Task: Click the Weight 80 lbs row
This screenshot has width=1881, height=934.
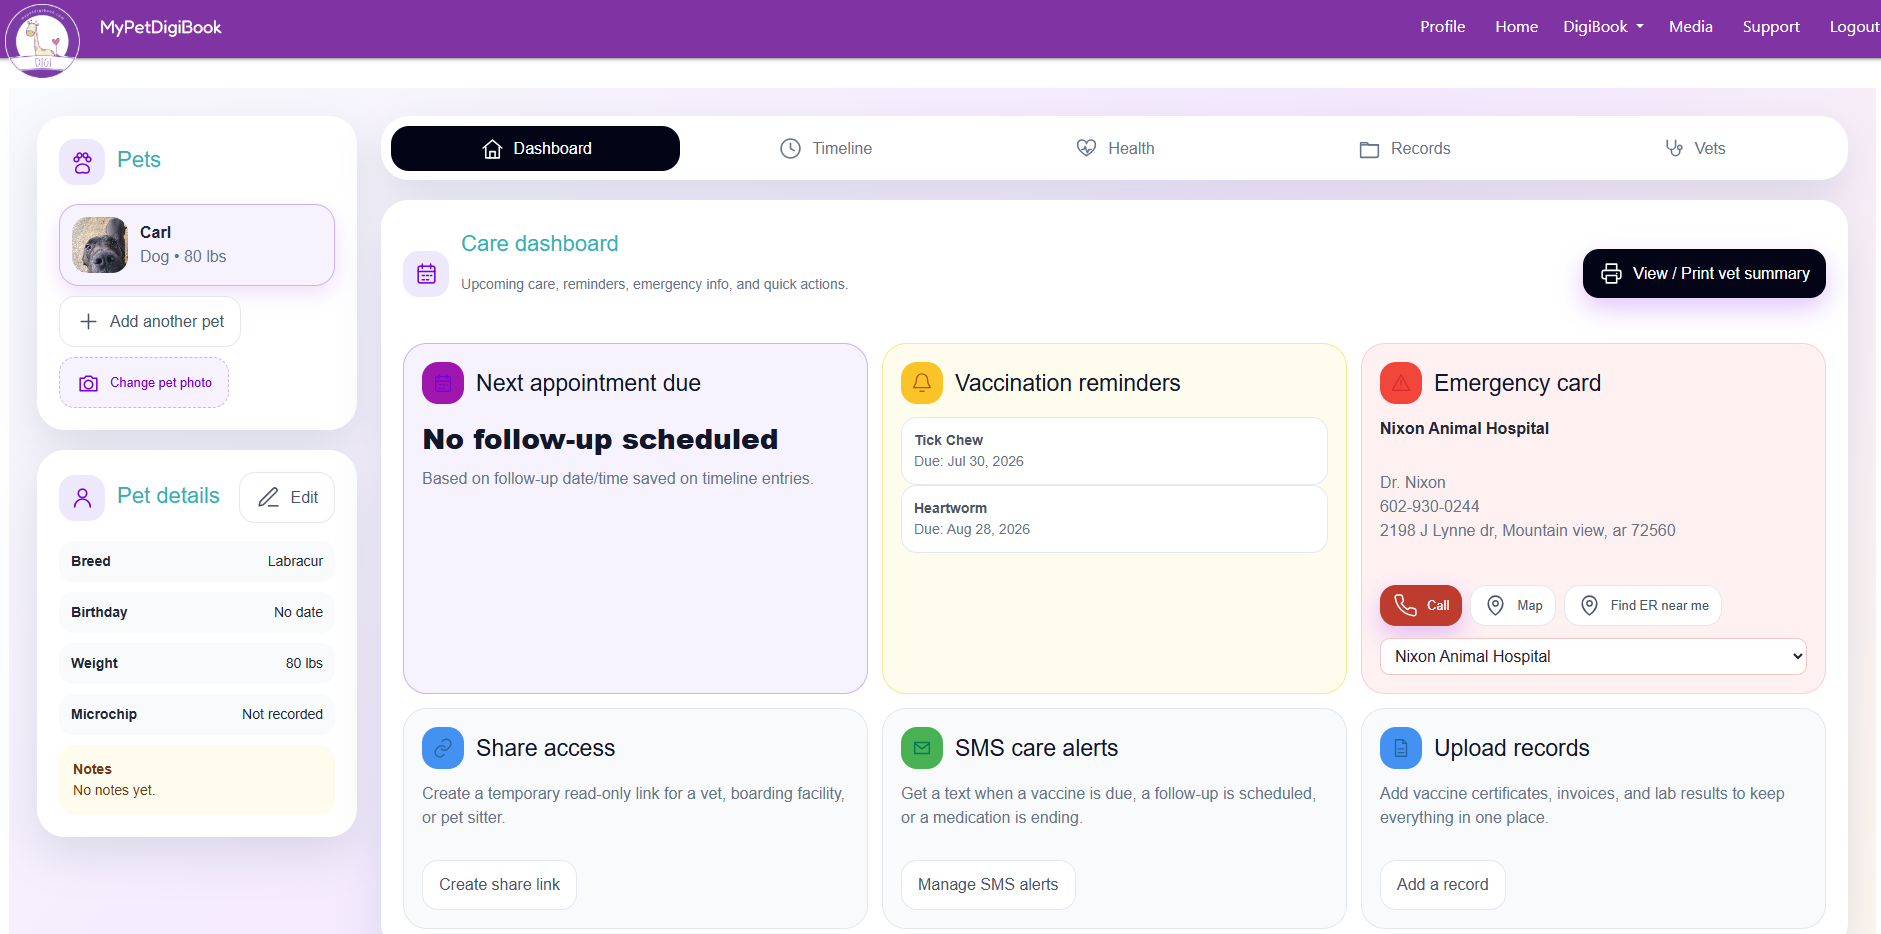Action: coord(197,664)
